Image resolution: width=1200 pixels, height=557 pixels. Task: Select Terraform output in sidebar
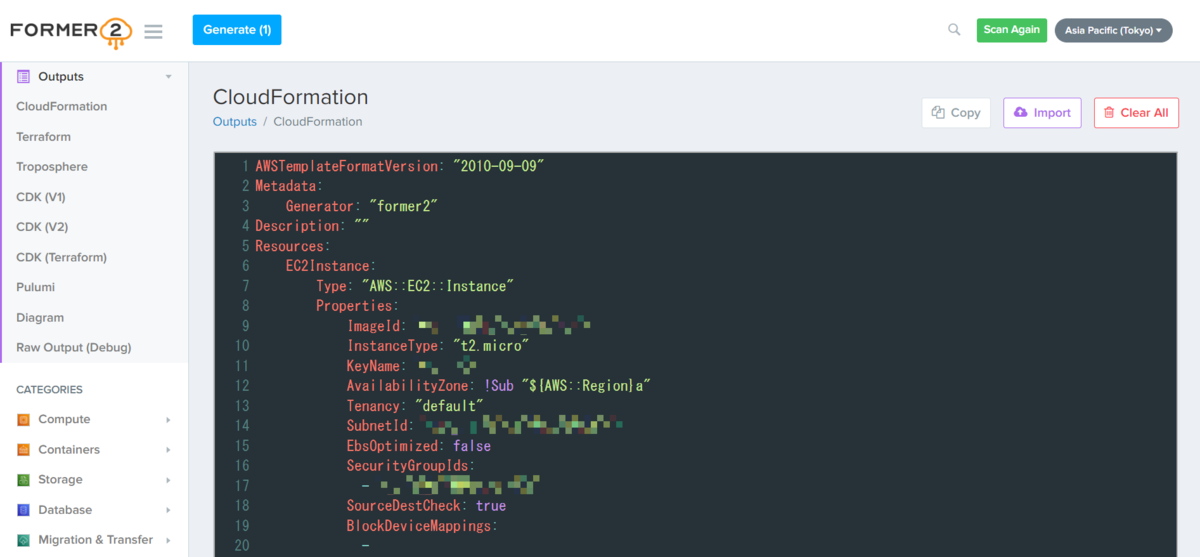[44, 136]
